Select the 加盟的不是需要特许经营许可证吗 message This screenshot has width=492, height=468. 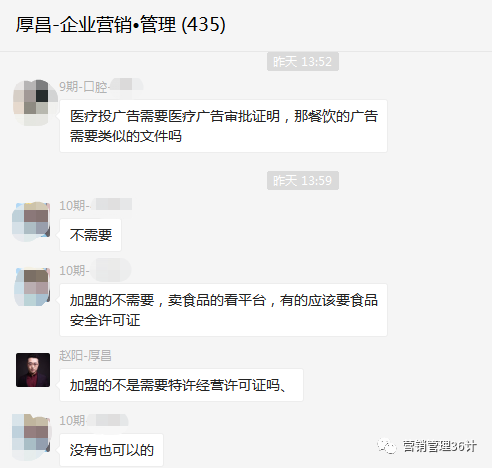pos(181,385)
